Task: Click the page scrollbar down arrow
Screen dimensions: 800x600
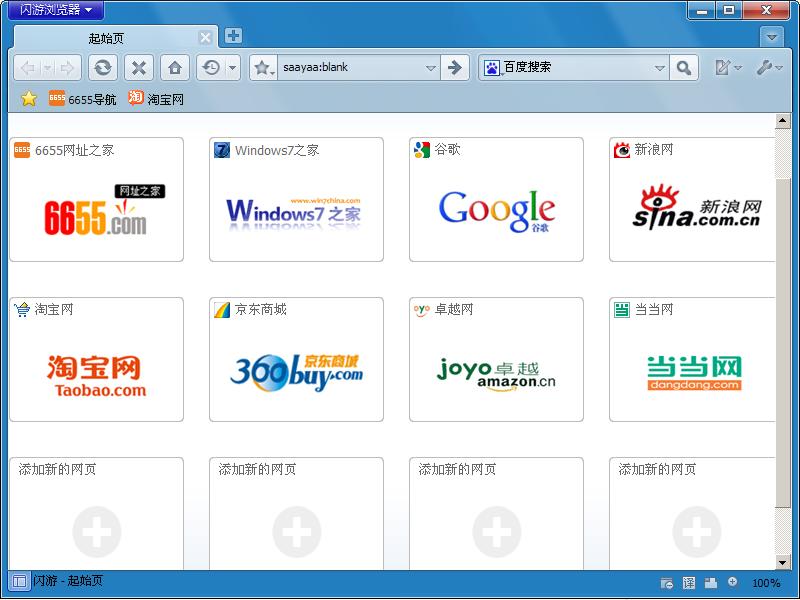Action: 783,562
